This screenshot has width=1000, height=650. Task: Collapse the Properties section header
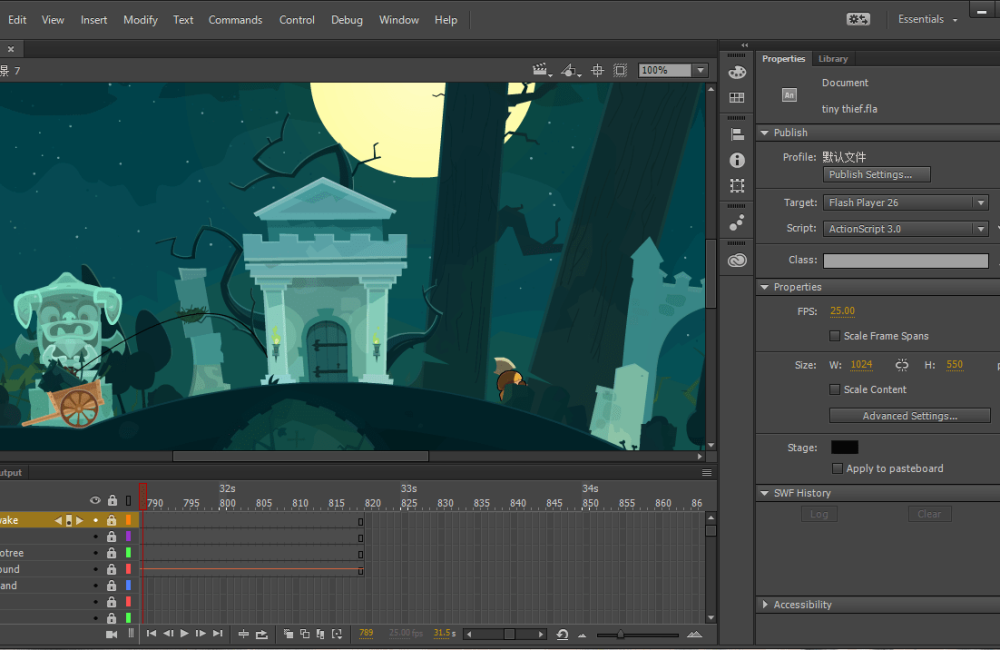click(x=765, y=287)
